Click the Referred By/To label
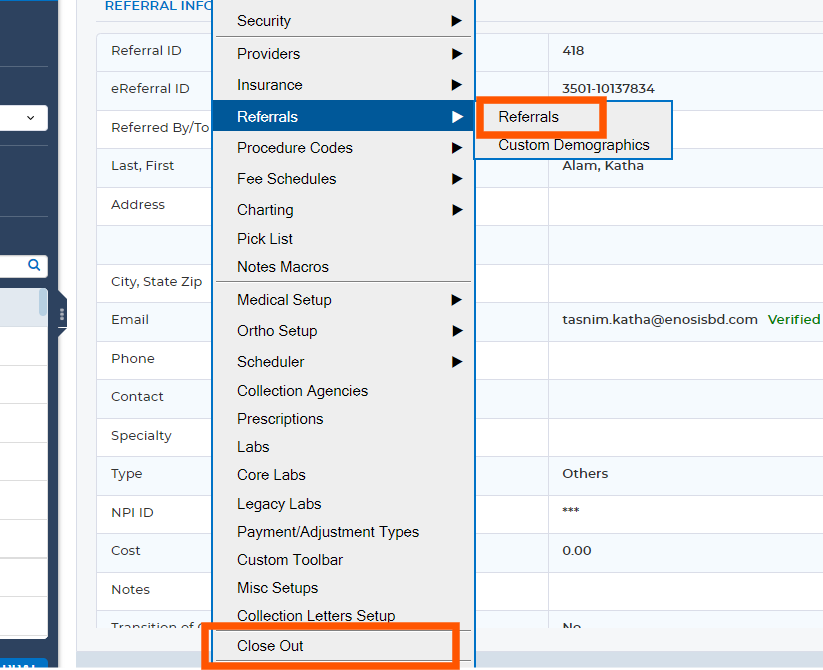Viewport: 823px width, 670px height. tap(160, 127)
